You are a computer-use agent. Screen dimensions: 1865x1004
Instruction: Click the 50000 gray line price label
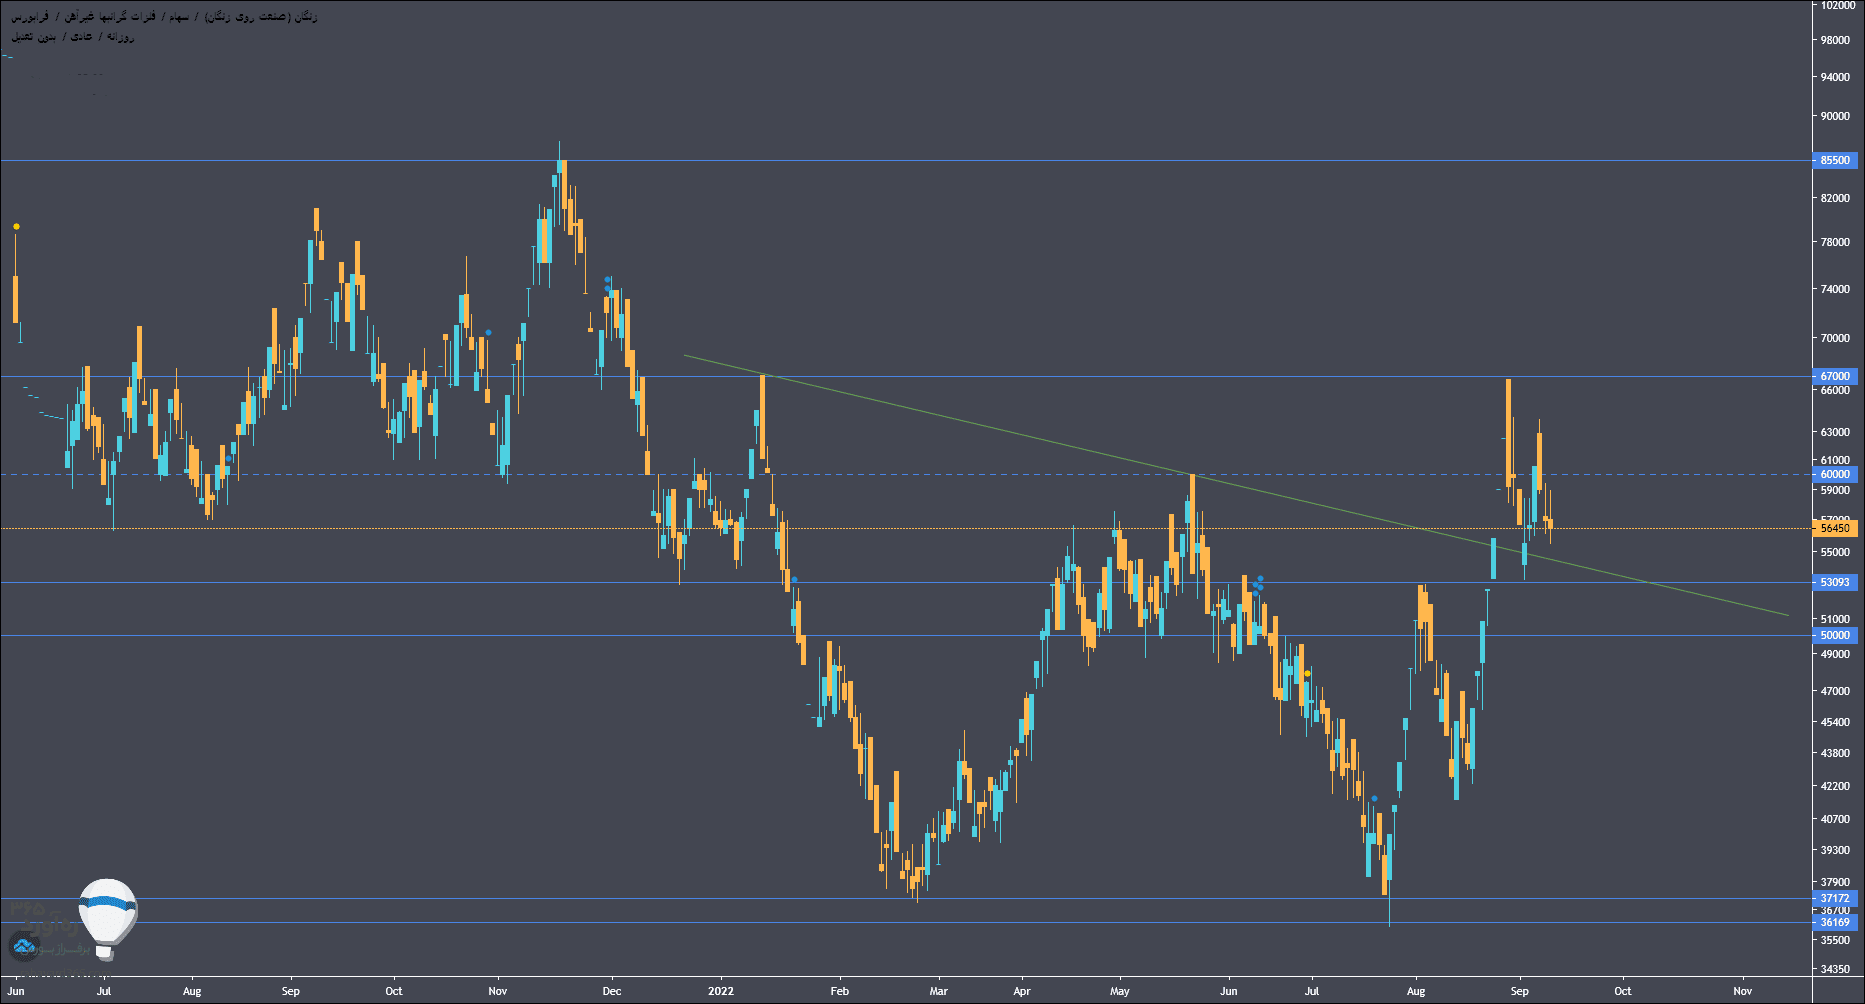point(1836,635)
